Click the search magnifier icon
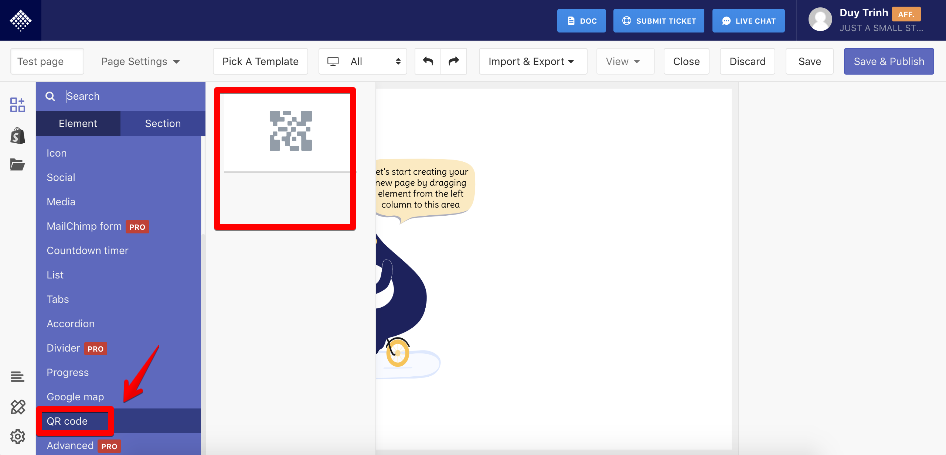Viewport: 946px width, 455px height. tap(51, 97)
